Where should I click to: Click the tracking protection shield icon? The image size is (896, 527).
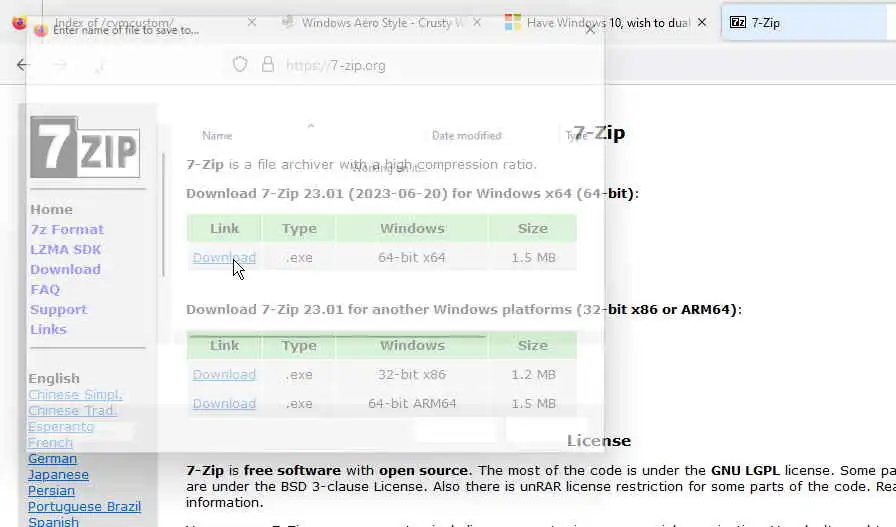coord(240,65)
